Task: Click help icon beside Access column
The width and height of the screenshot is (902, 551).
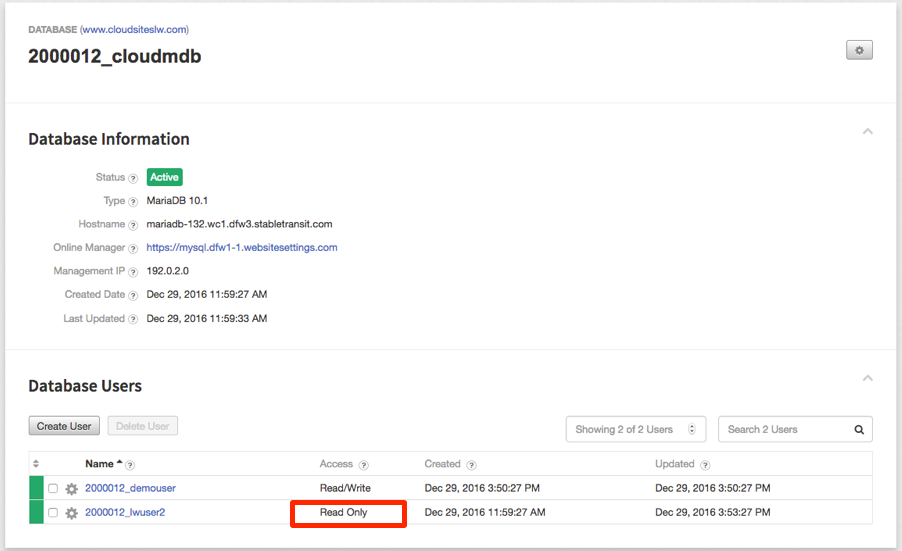Action: click(364, 465)
